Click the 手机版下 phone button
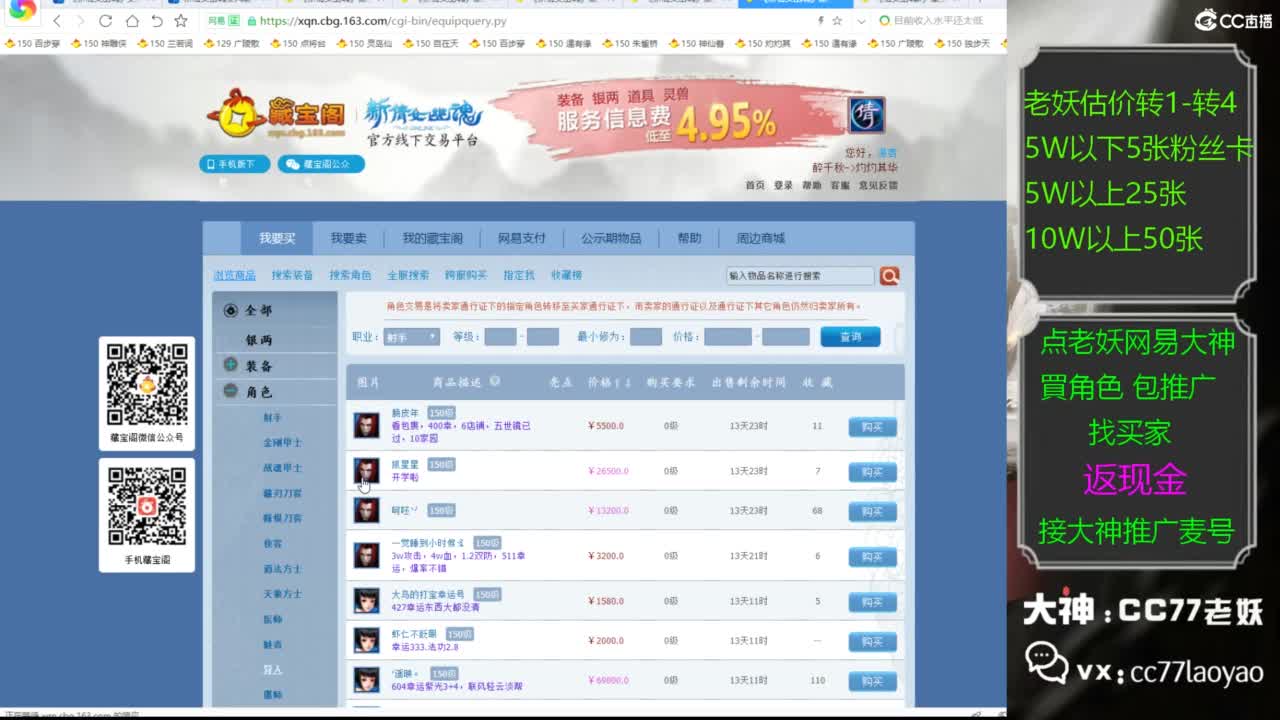1280x720 pixels. click(x=235, y=164)
